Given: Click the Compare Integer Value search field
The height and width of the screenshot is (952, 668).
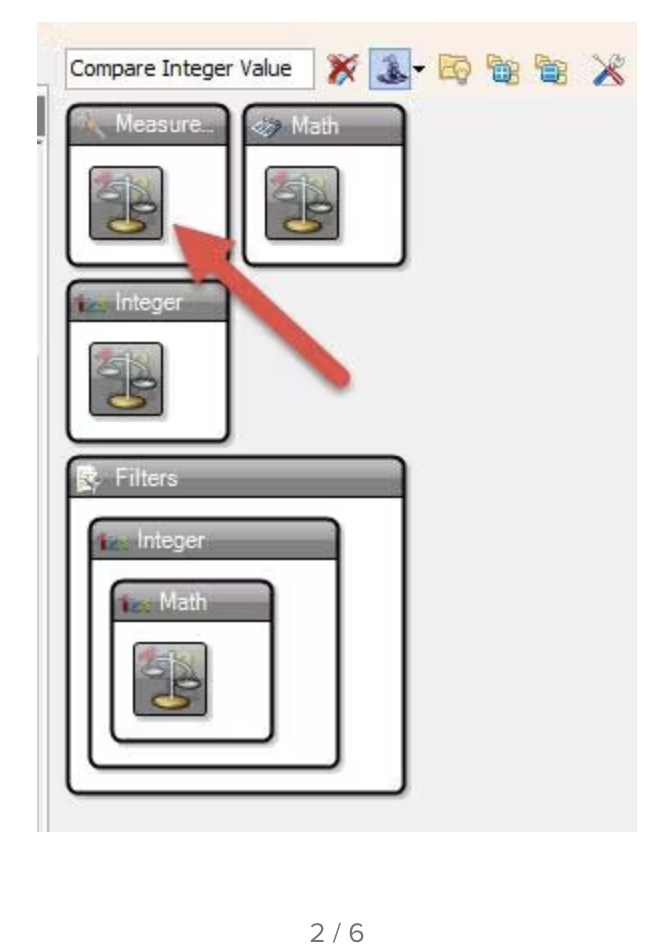Looking at the screenshot, I should click(x=189, y=69).
